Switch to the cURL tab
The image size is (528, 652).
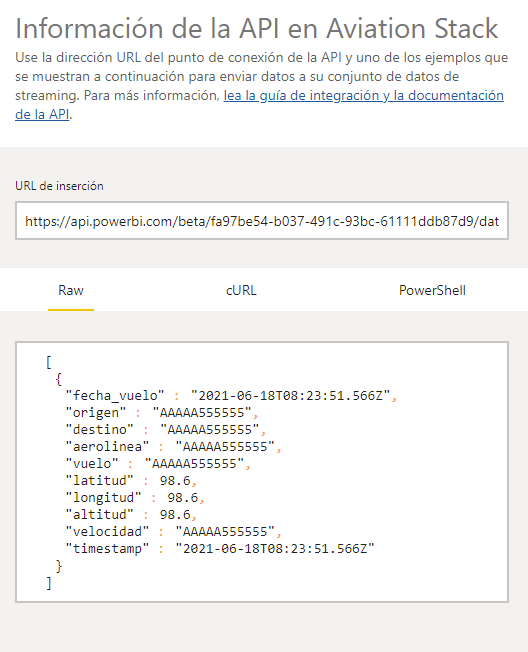pyautogui.click(x=241, y=290)
